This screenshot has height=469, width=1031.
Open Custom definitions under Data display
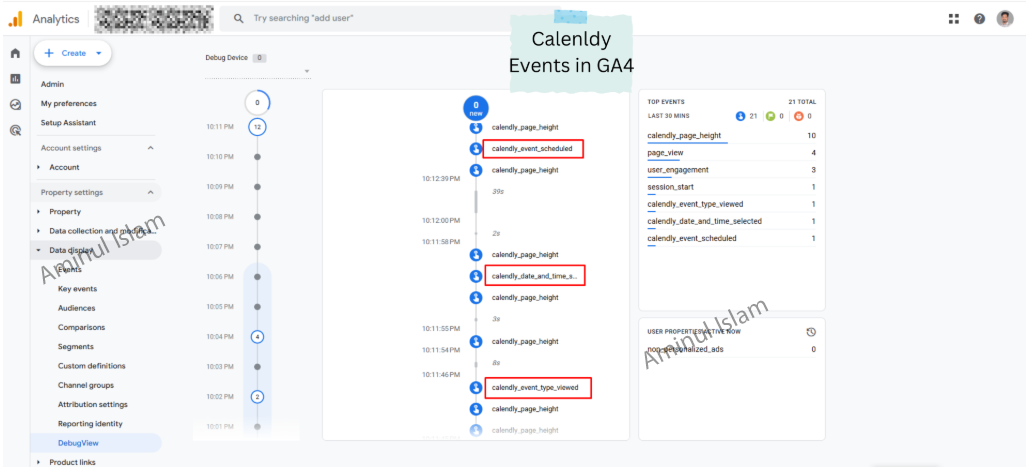[x=91, y=366]
